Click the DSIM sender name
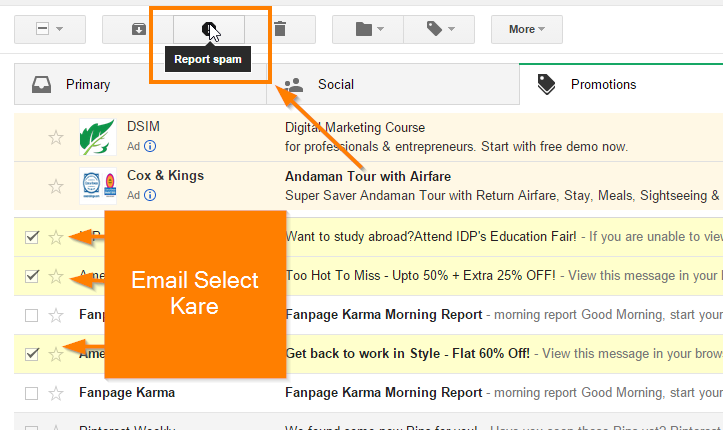This screenshot has width=723, height=430. pyautogui.click(x=143, y=126)
